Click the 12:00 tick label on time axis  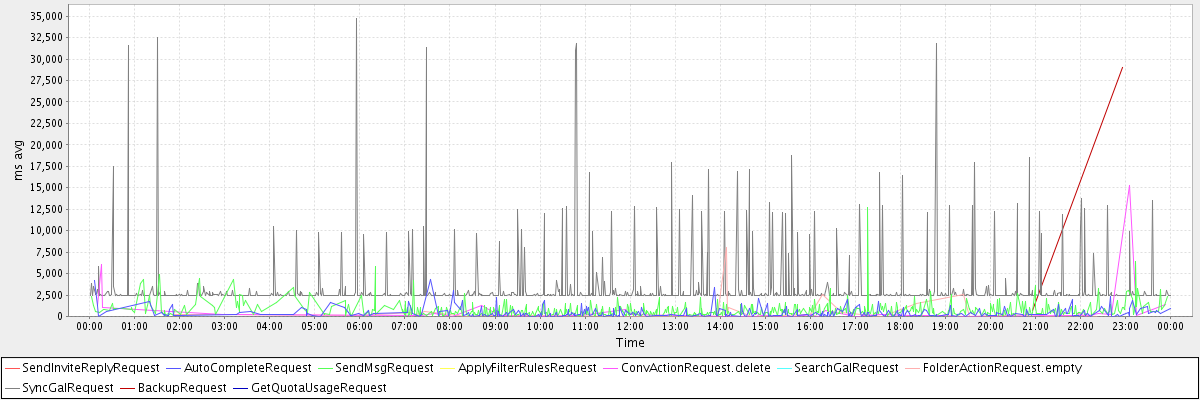(630, 326)
